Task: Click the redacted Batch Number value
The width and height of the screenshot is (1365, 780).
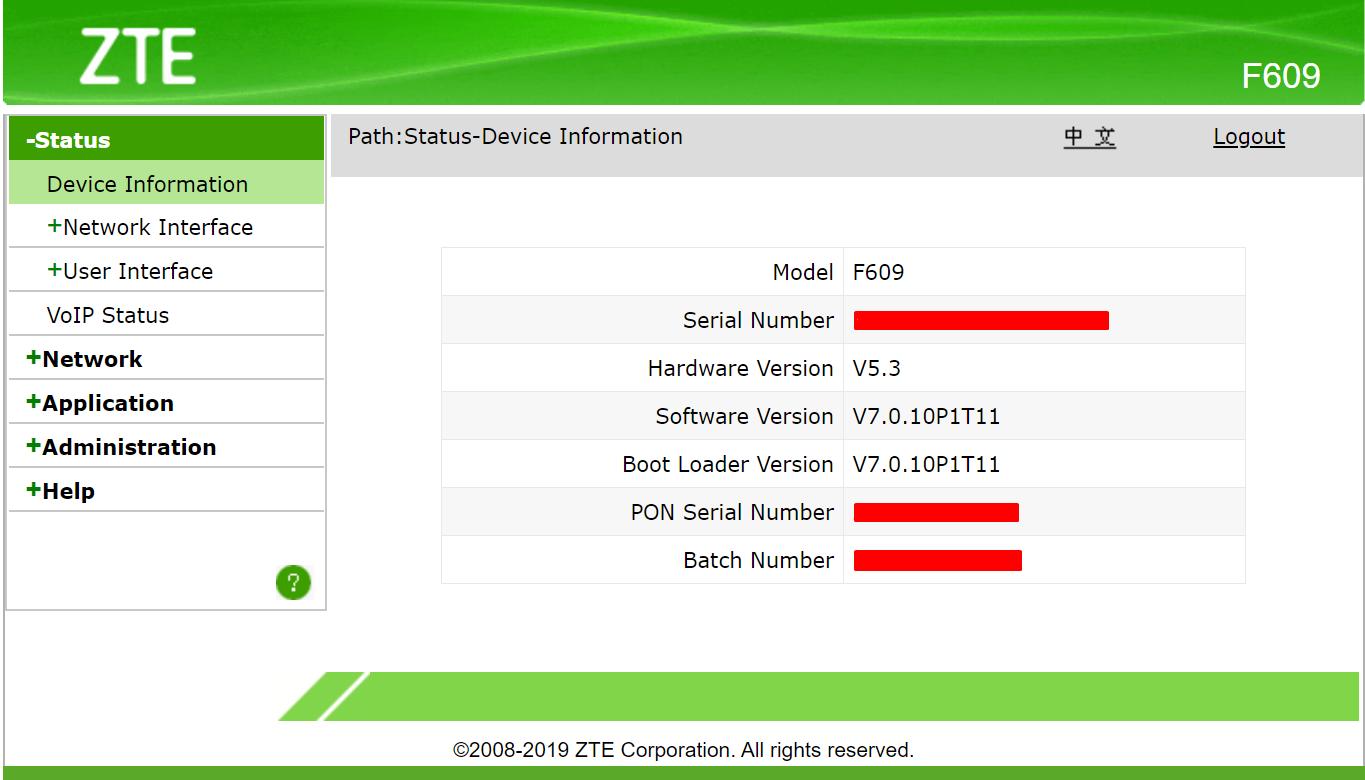Action: (938, 560)
